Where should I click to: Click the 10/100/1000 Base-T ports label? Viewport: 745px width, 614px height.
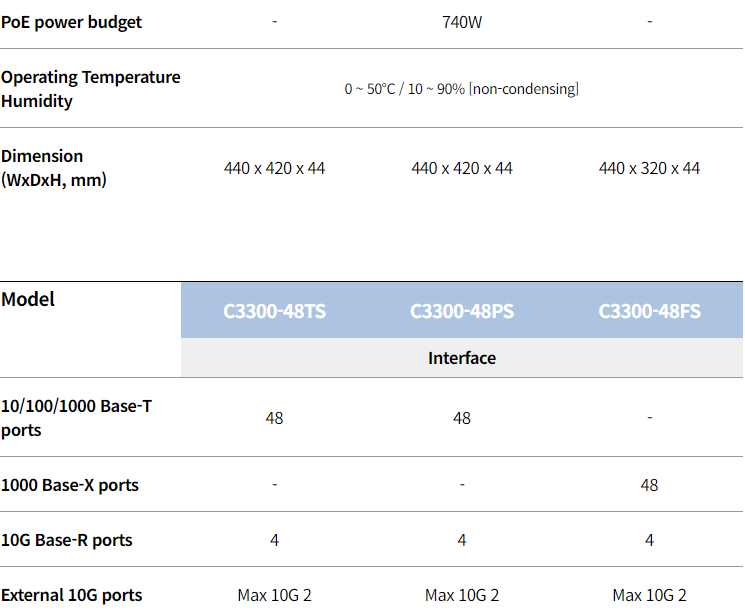[76, 418]
